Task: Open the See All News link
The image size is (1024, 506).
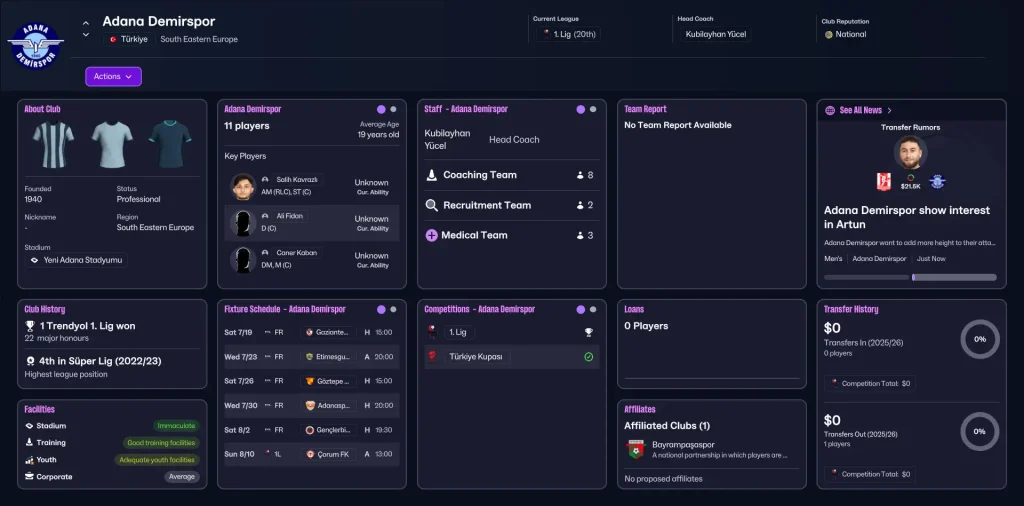Action: (861, 110)
